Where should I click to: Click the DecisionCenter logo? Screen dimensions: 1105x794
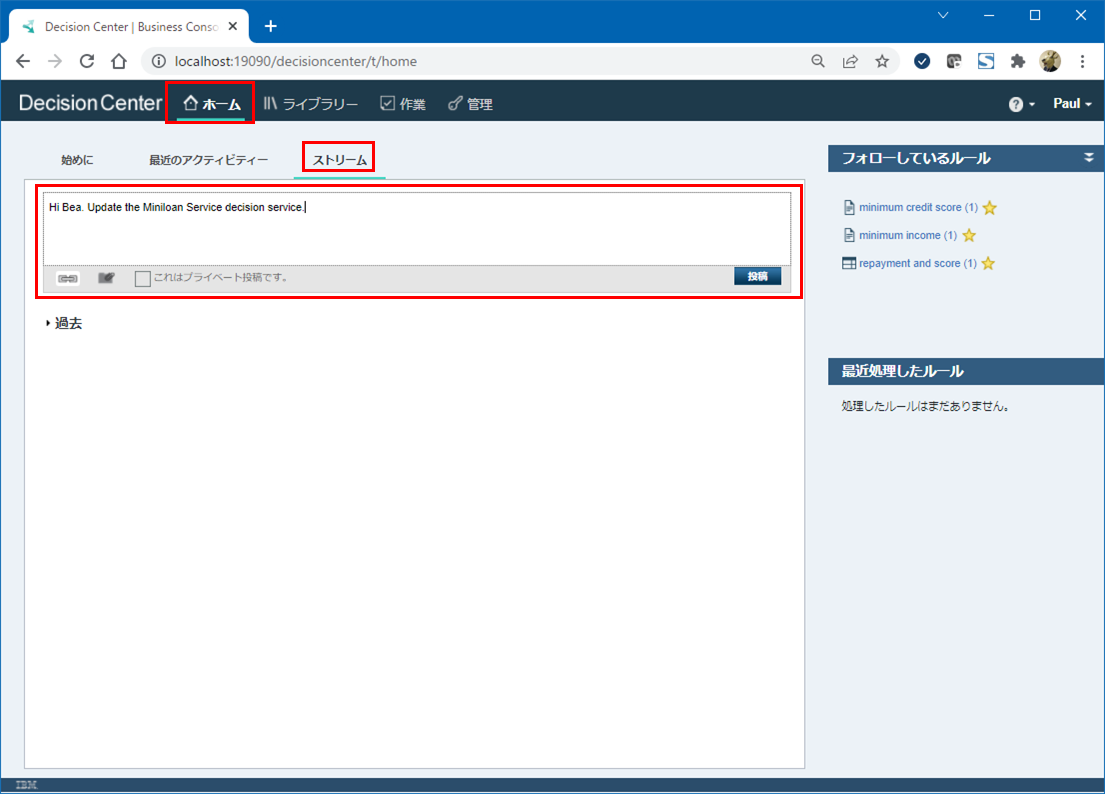[x=90, y=103]
